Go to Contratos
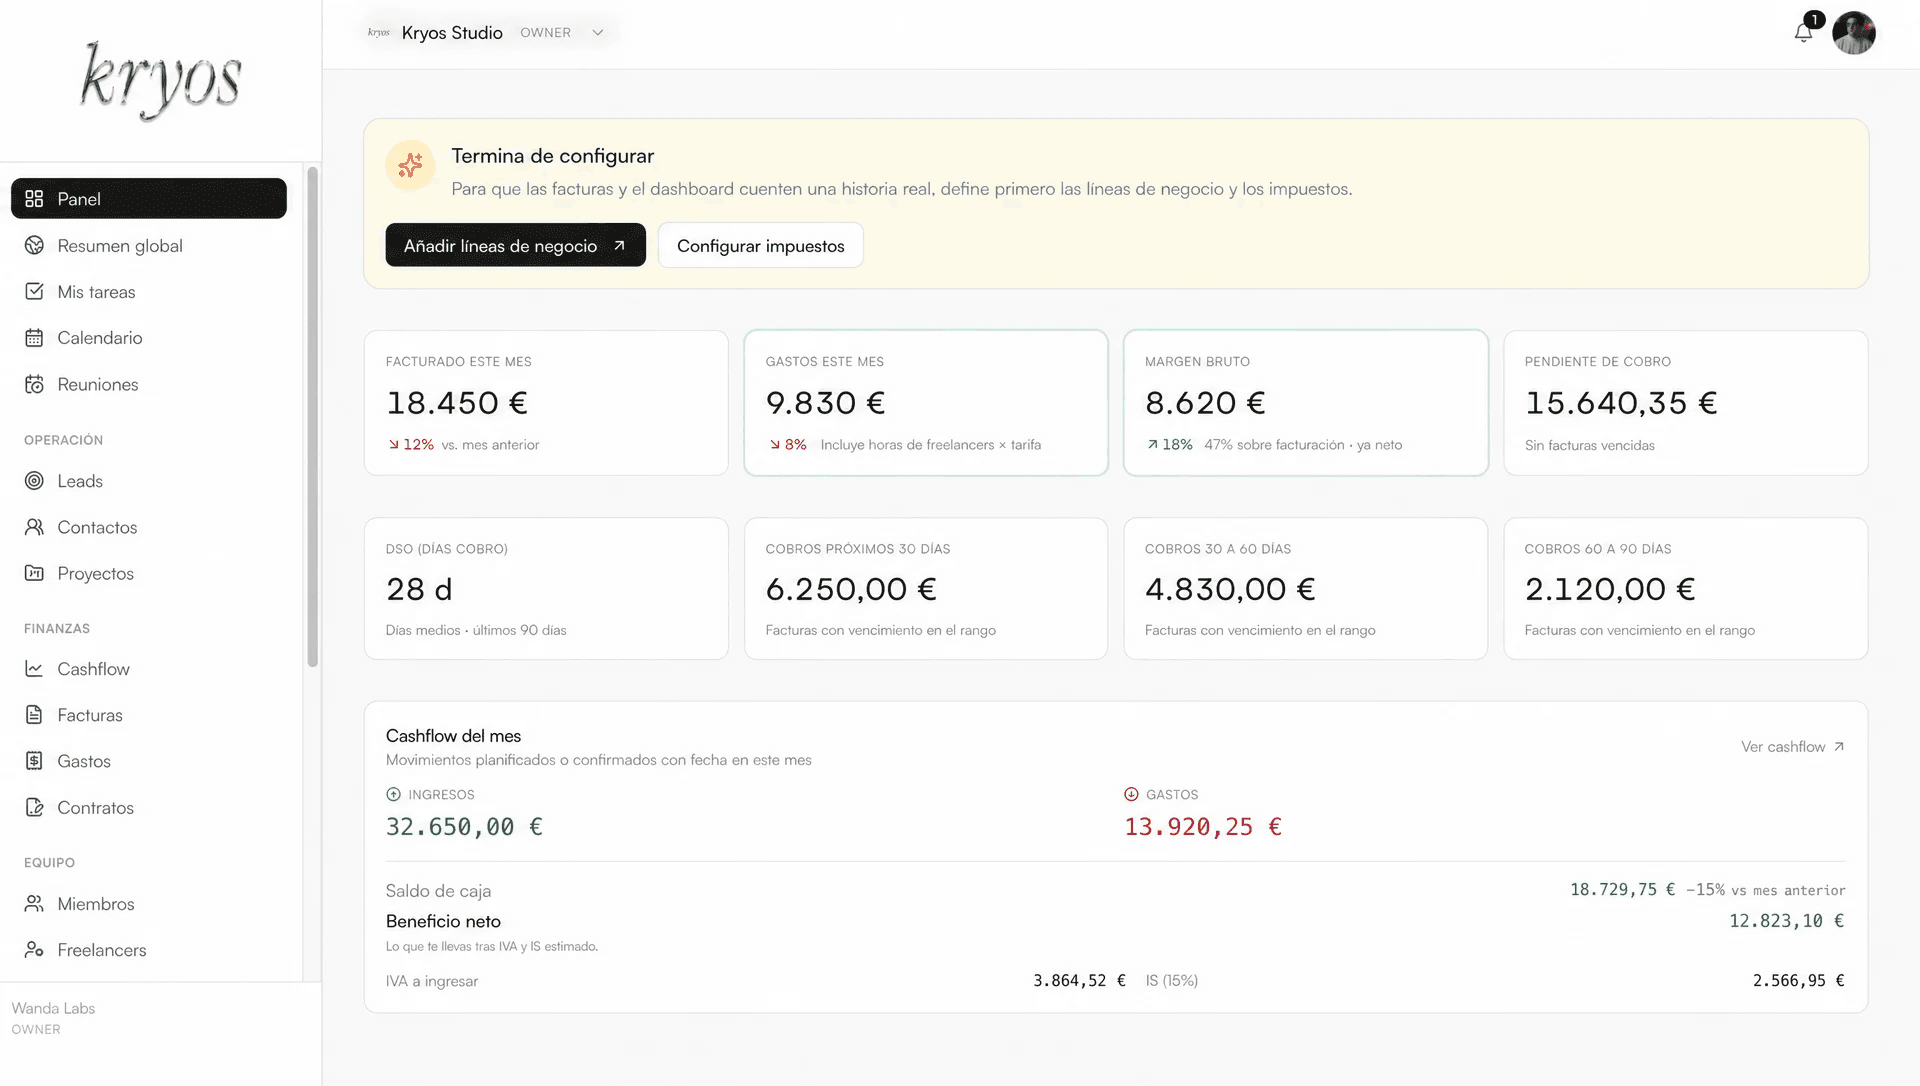Image resolution: width=1920 pixels, height=1086 pixels. [149, 807]
